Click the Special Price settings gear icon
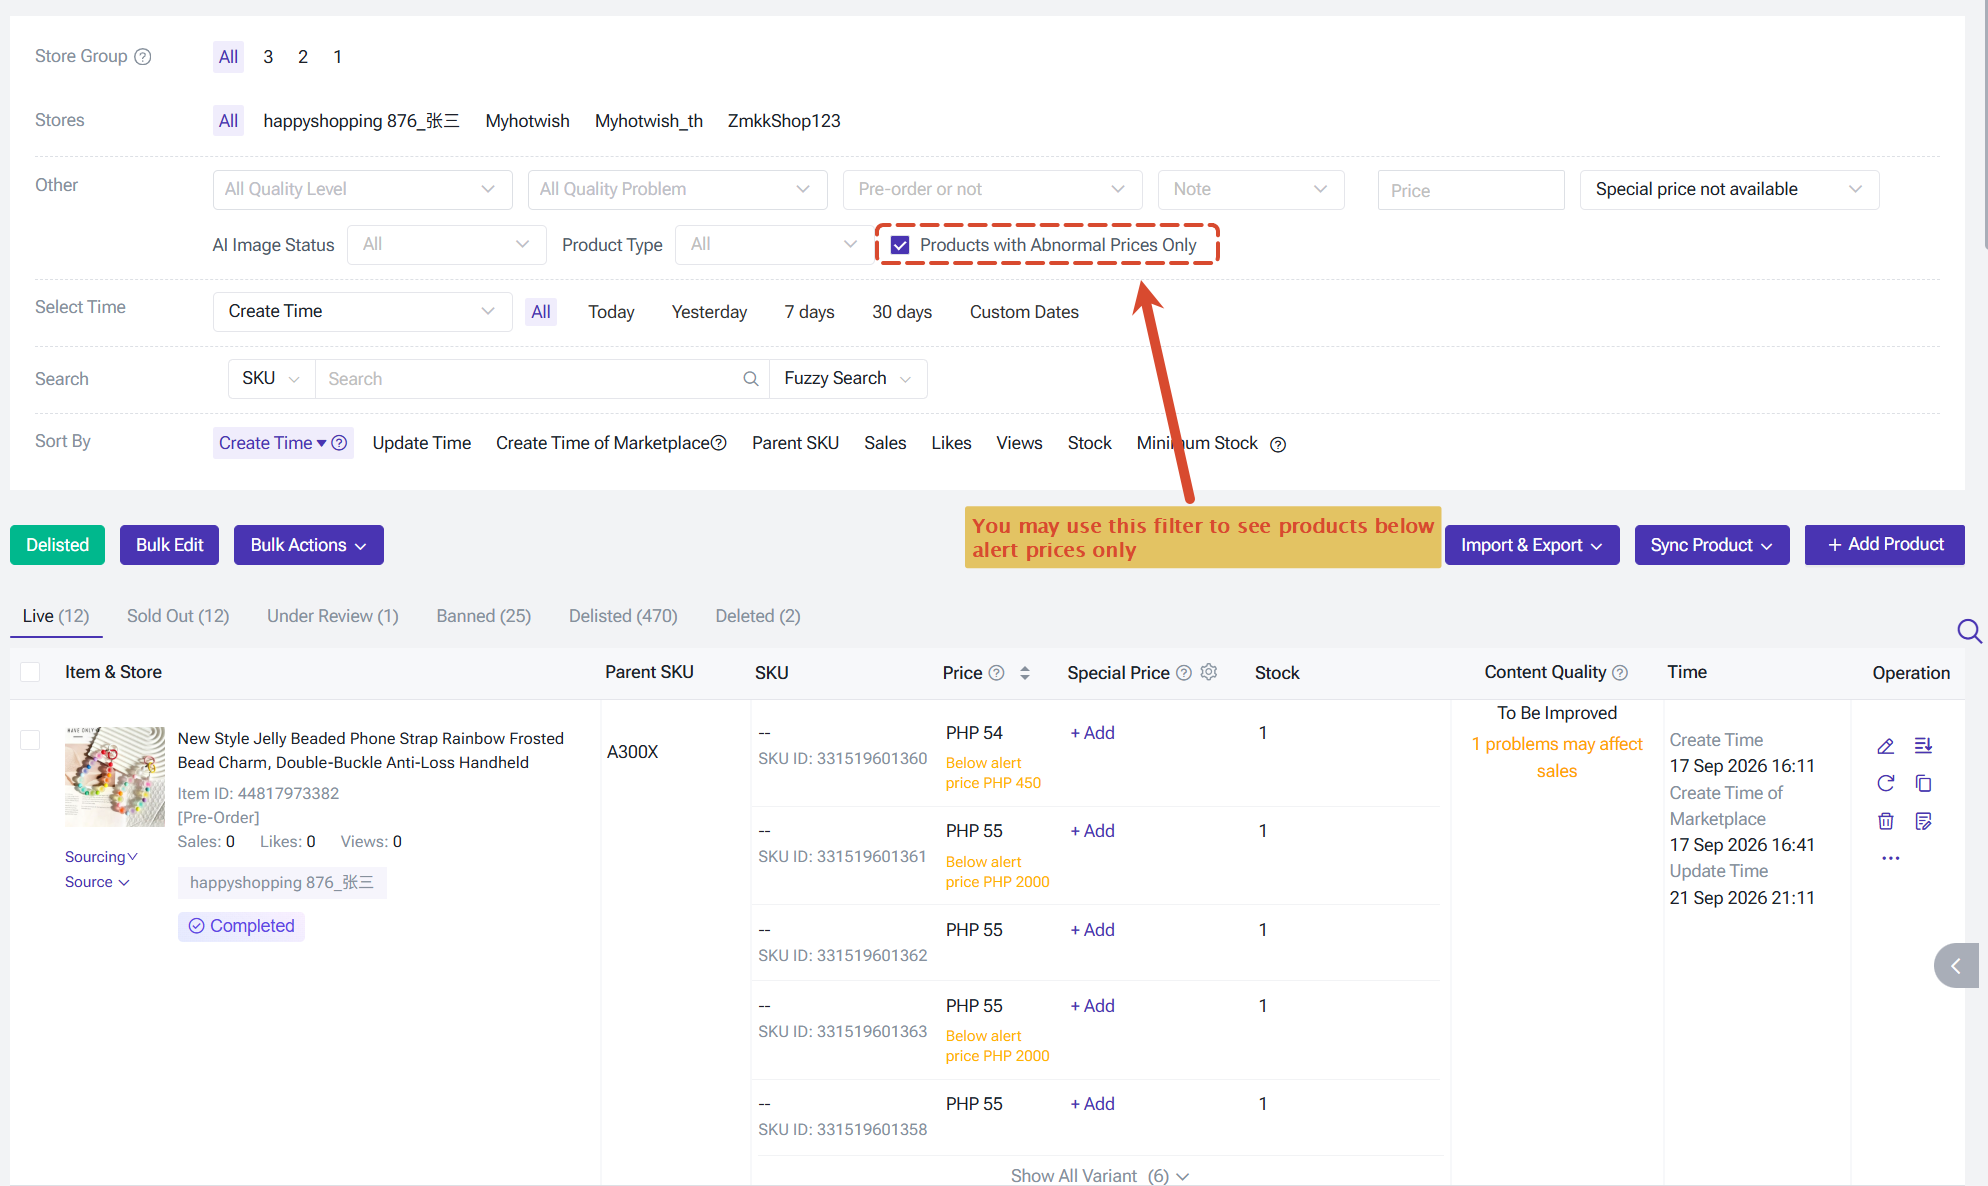1988x1186 pixels. tap(1209, 672)
